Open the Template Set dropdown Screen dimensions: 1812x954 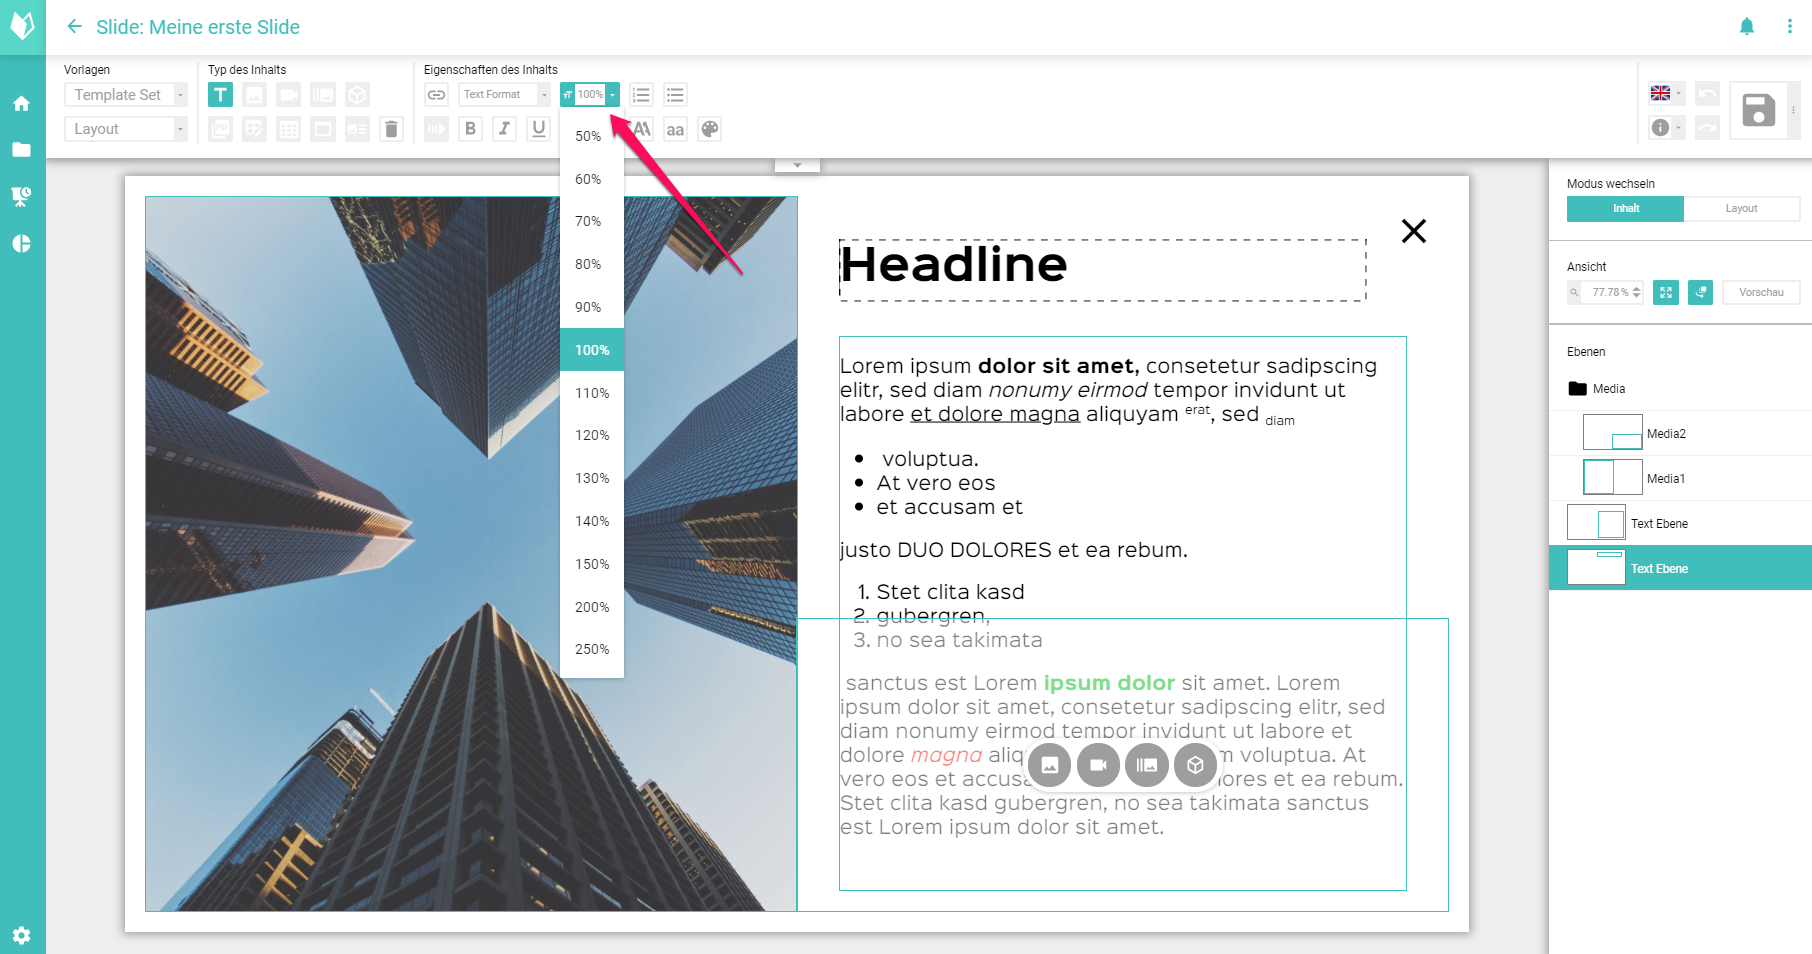[x=126, y=95]
